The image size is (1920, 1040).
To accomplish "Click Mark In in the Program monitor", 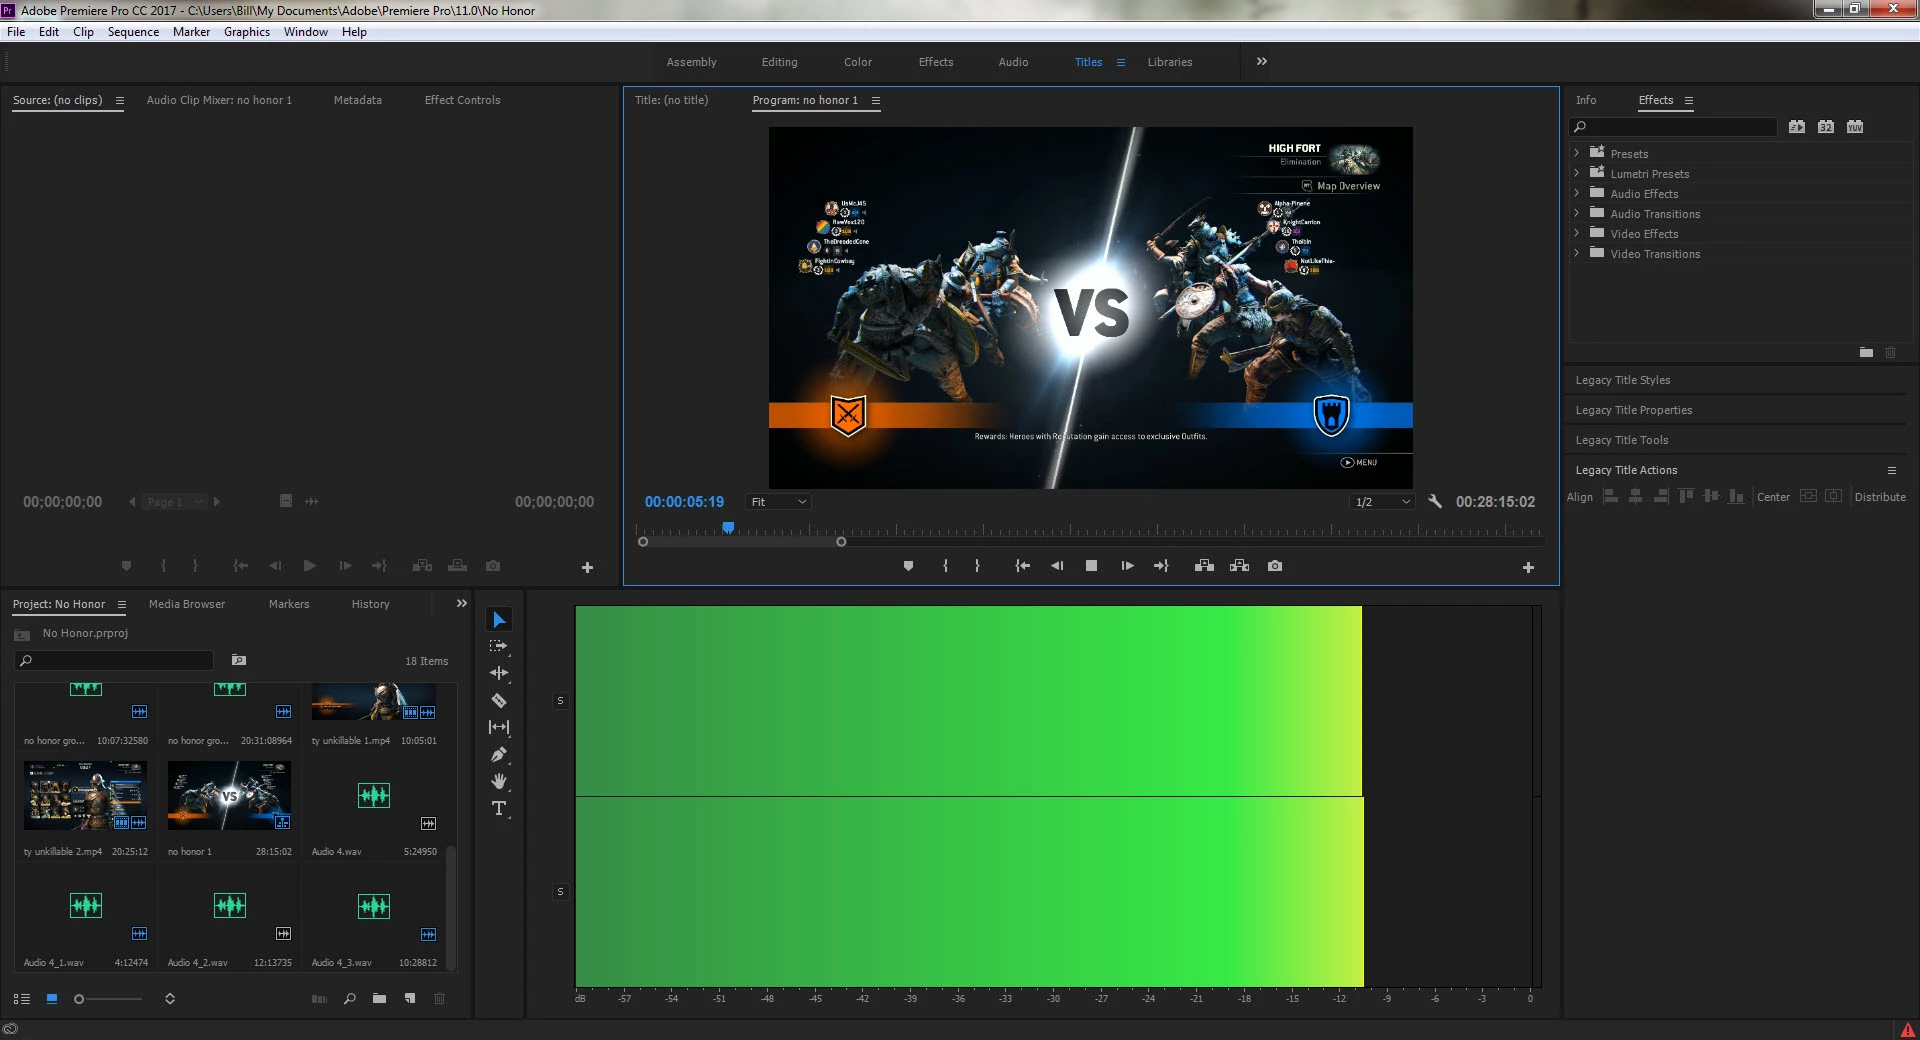I will click(945, 566).
